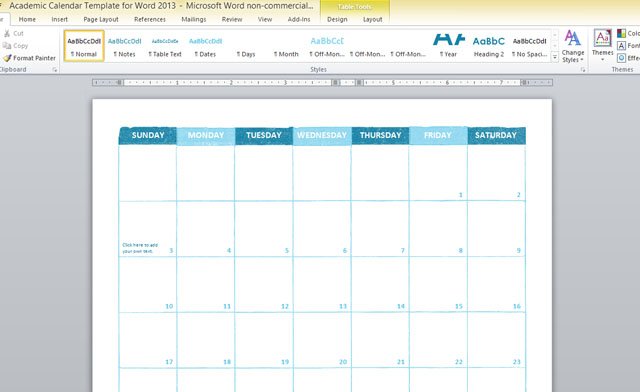This screenshot has width=640, height=392.
Task: Click date 12 in the Tuesday column
Action: click(285, 306)
